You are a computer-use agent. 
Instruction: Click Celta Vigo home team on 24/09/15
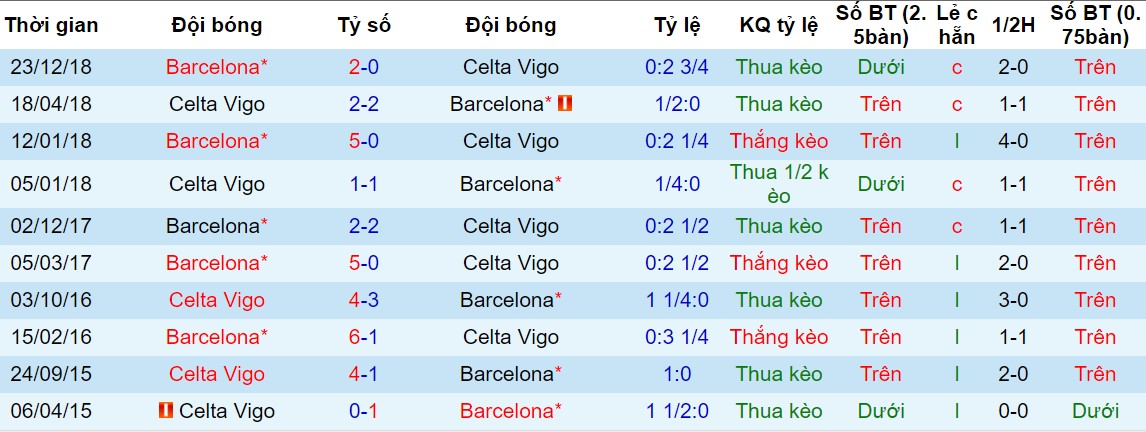pyautogui.click(x=217, y=374)
